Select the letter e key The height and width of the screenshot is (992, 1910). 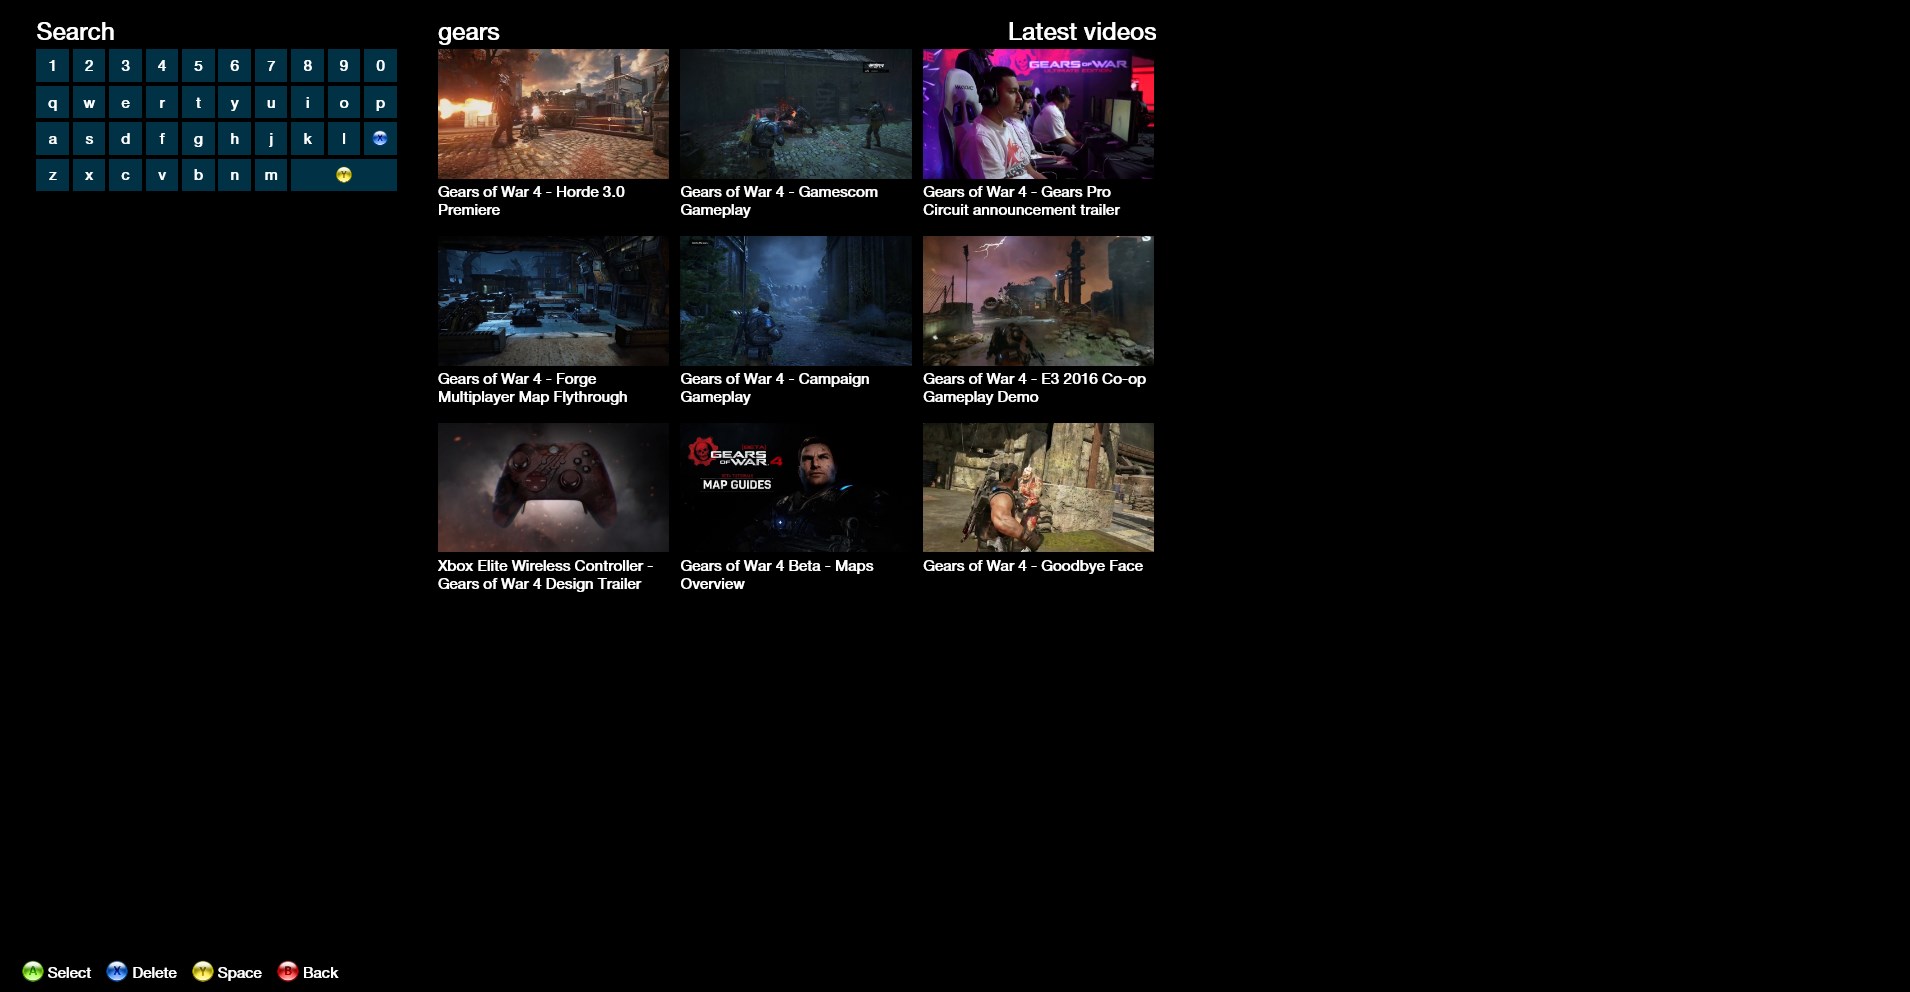click(x=125, y=102)
